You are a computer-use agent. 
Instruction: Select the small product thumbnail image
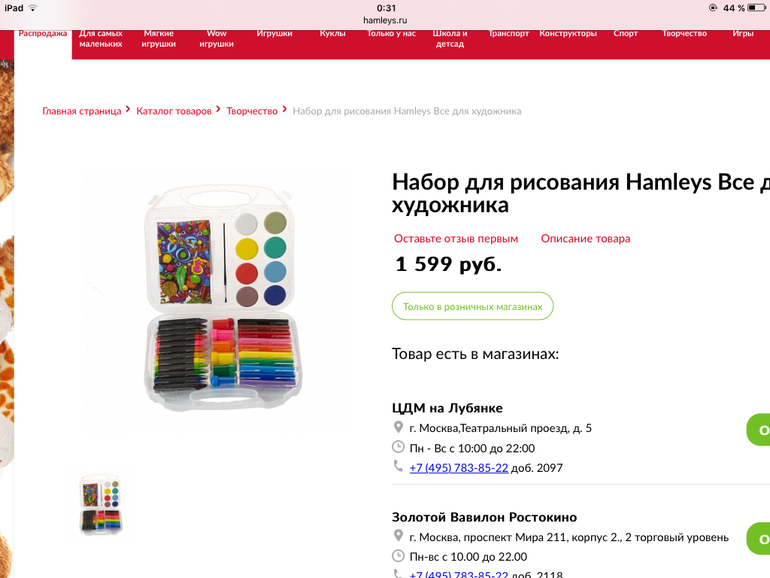pyautogui.click(x=101, y=504)
